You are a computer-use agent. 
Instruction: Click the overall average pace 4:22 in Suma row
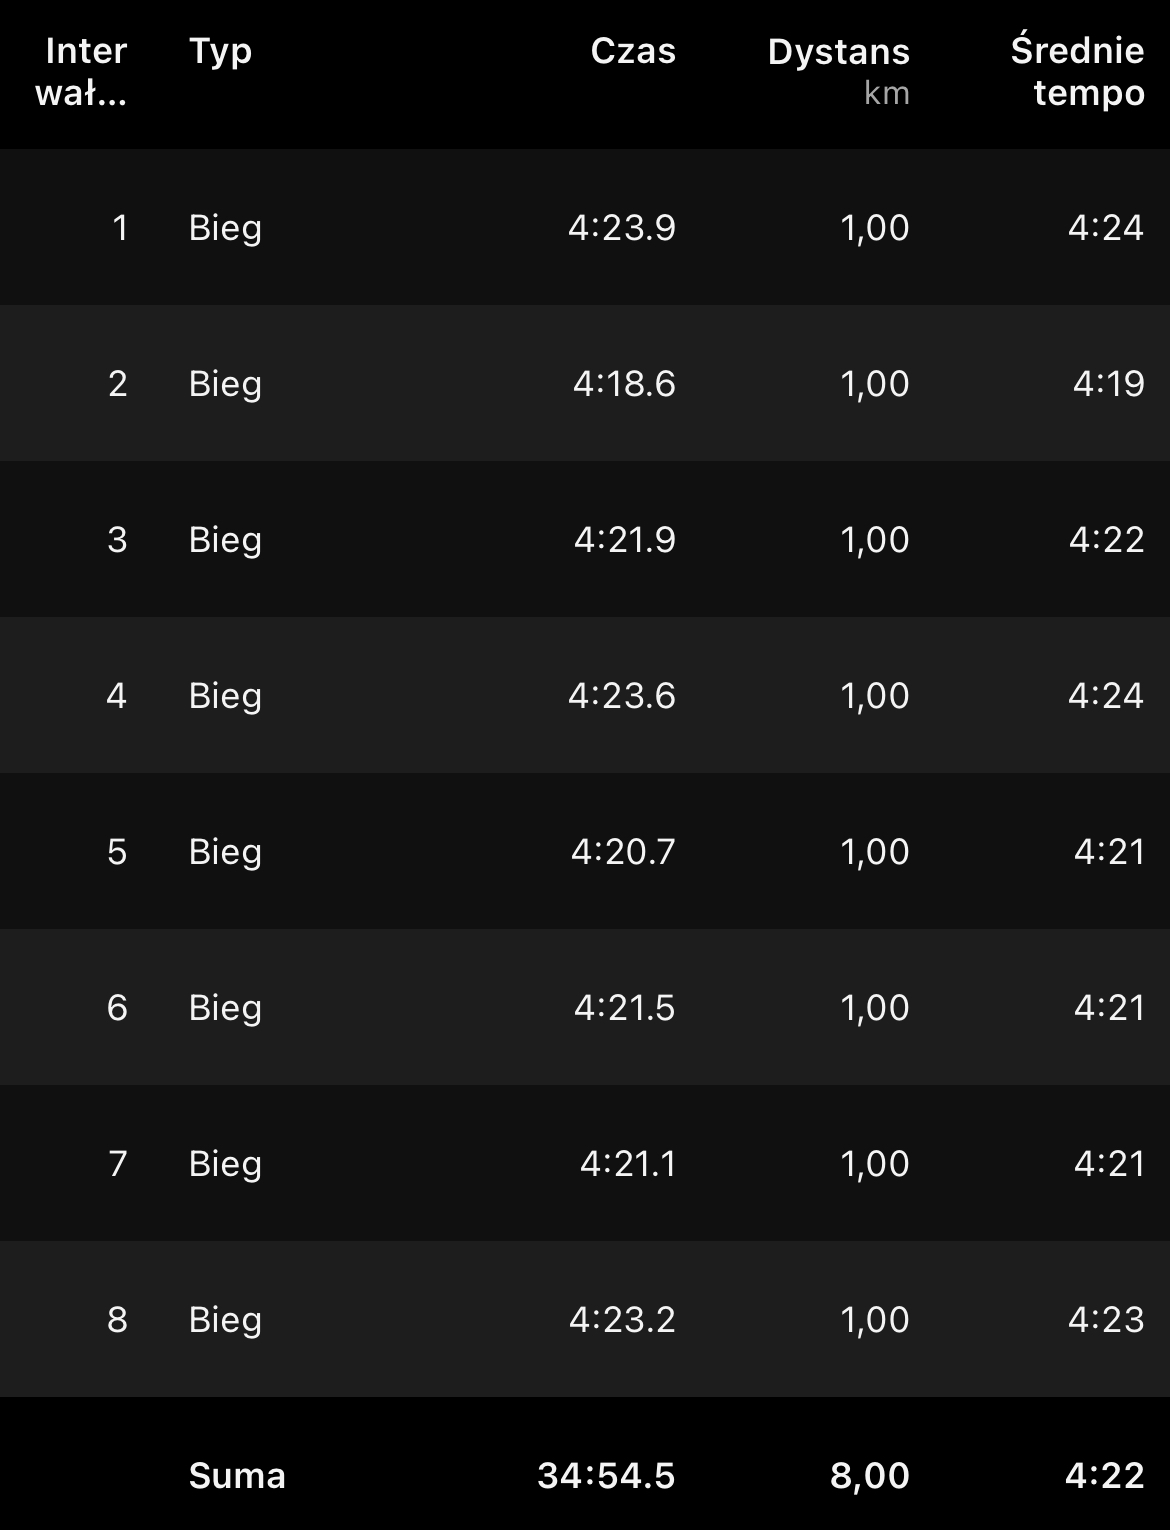(x=1104, y=1476)
